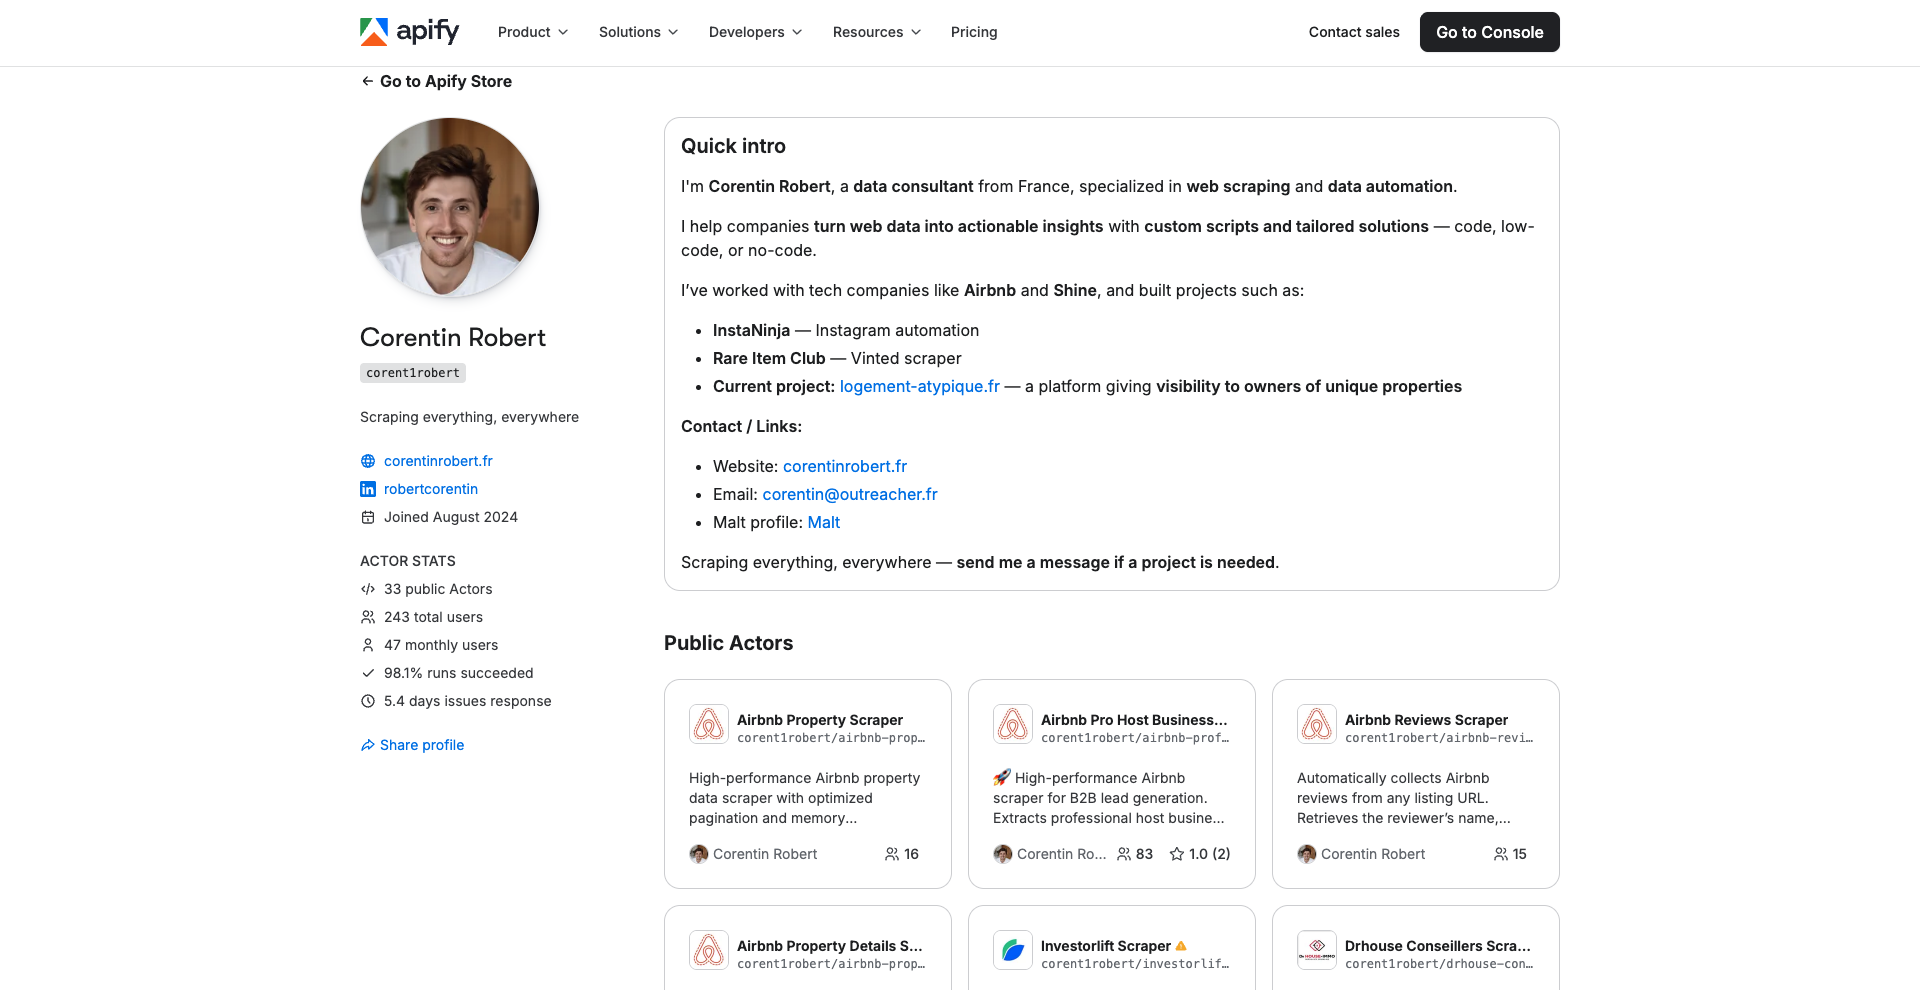
Task: Click the Share profile arrow icon
Action: click(x=368, y=745)
